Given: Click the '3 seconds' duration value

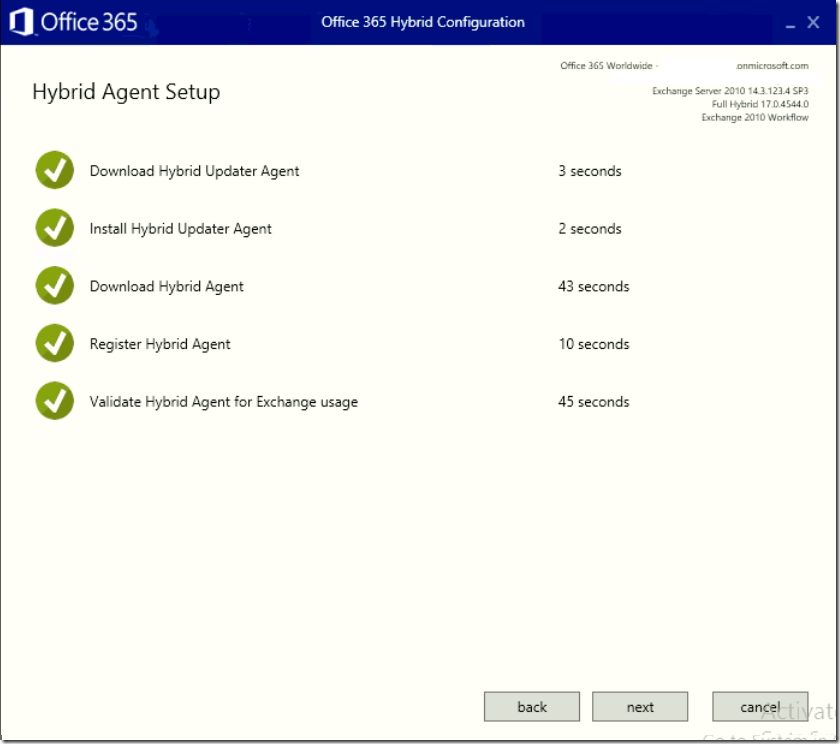Looking at the screenshot, I should (590, 171).
